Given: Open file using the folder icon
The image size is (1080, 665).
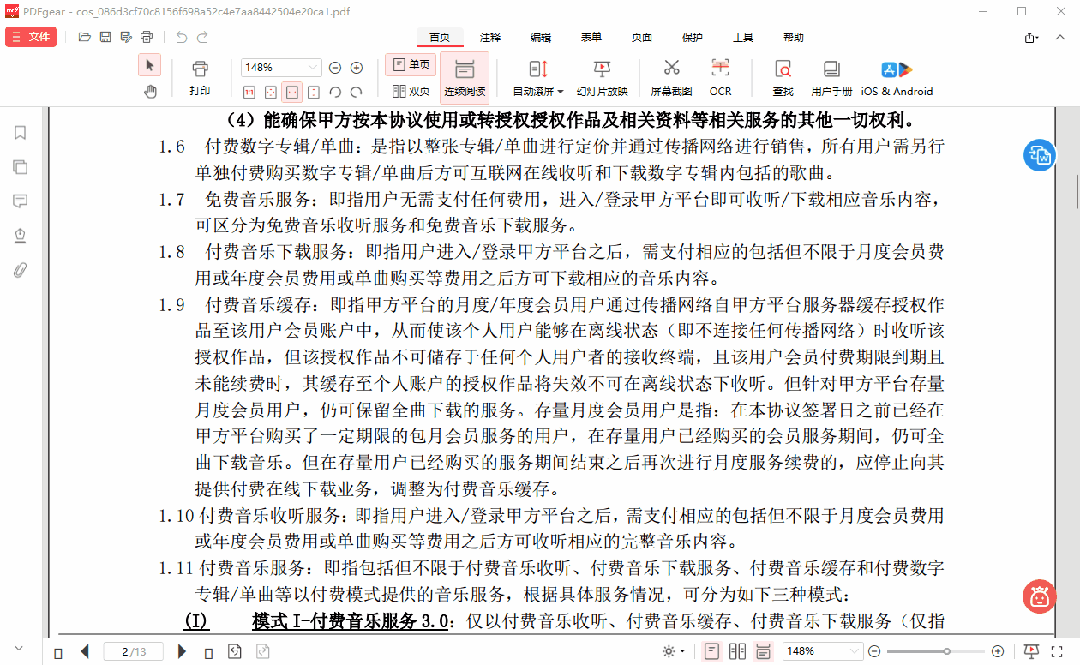Looking at the screenshot, I should coord(85,37).
